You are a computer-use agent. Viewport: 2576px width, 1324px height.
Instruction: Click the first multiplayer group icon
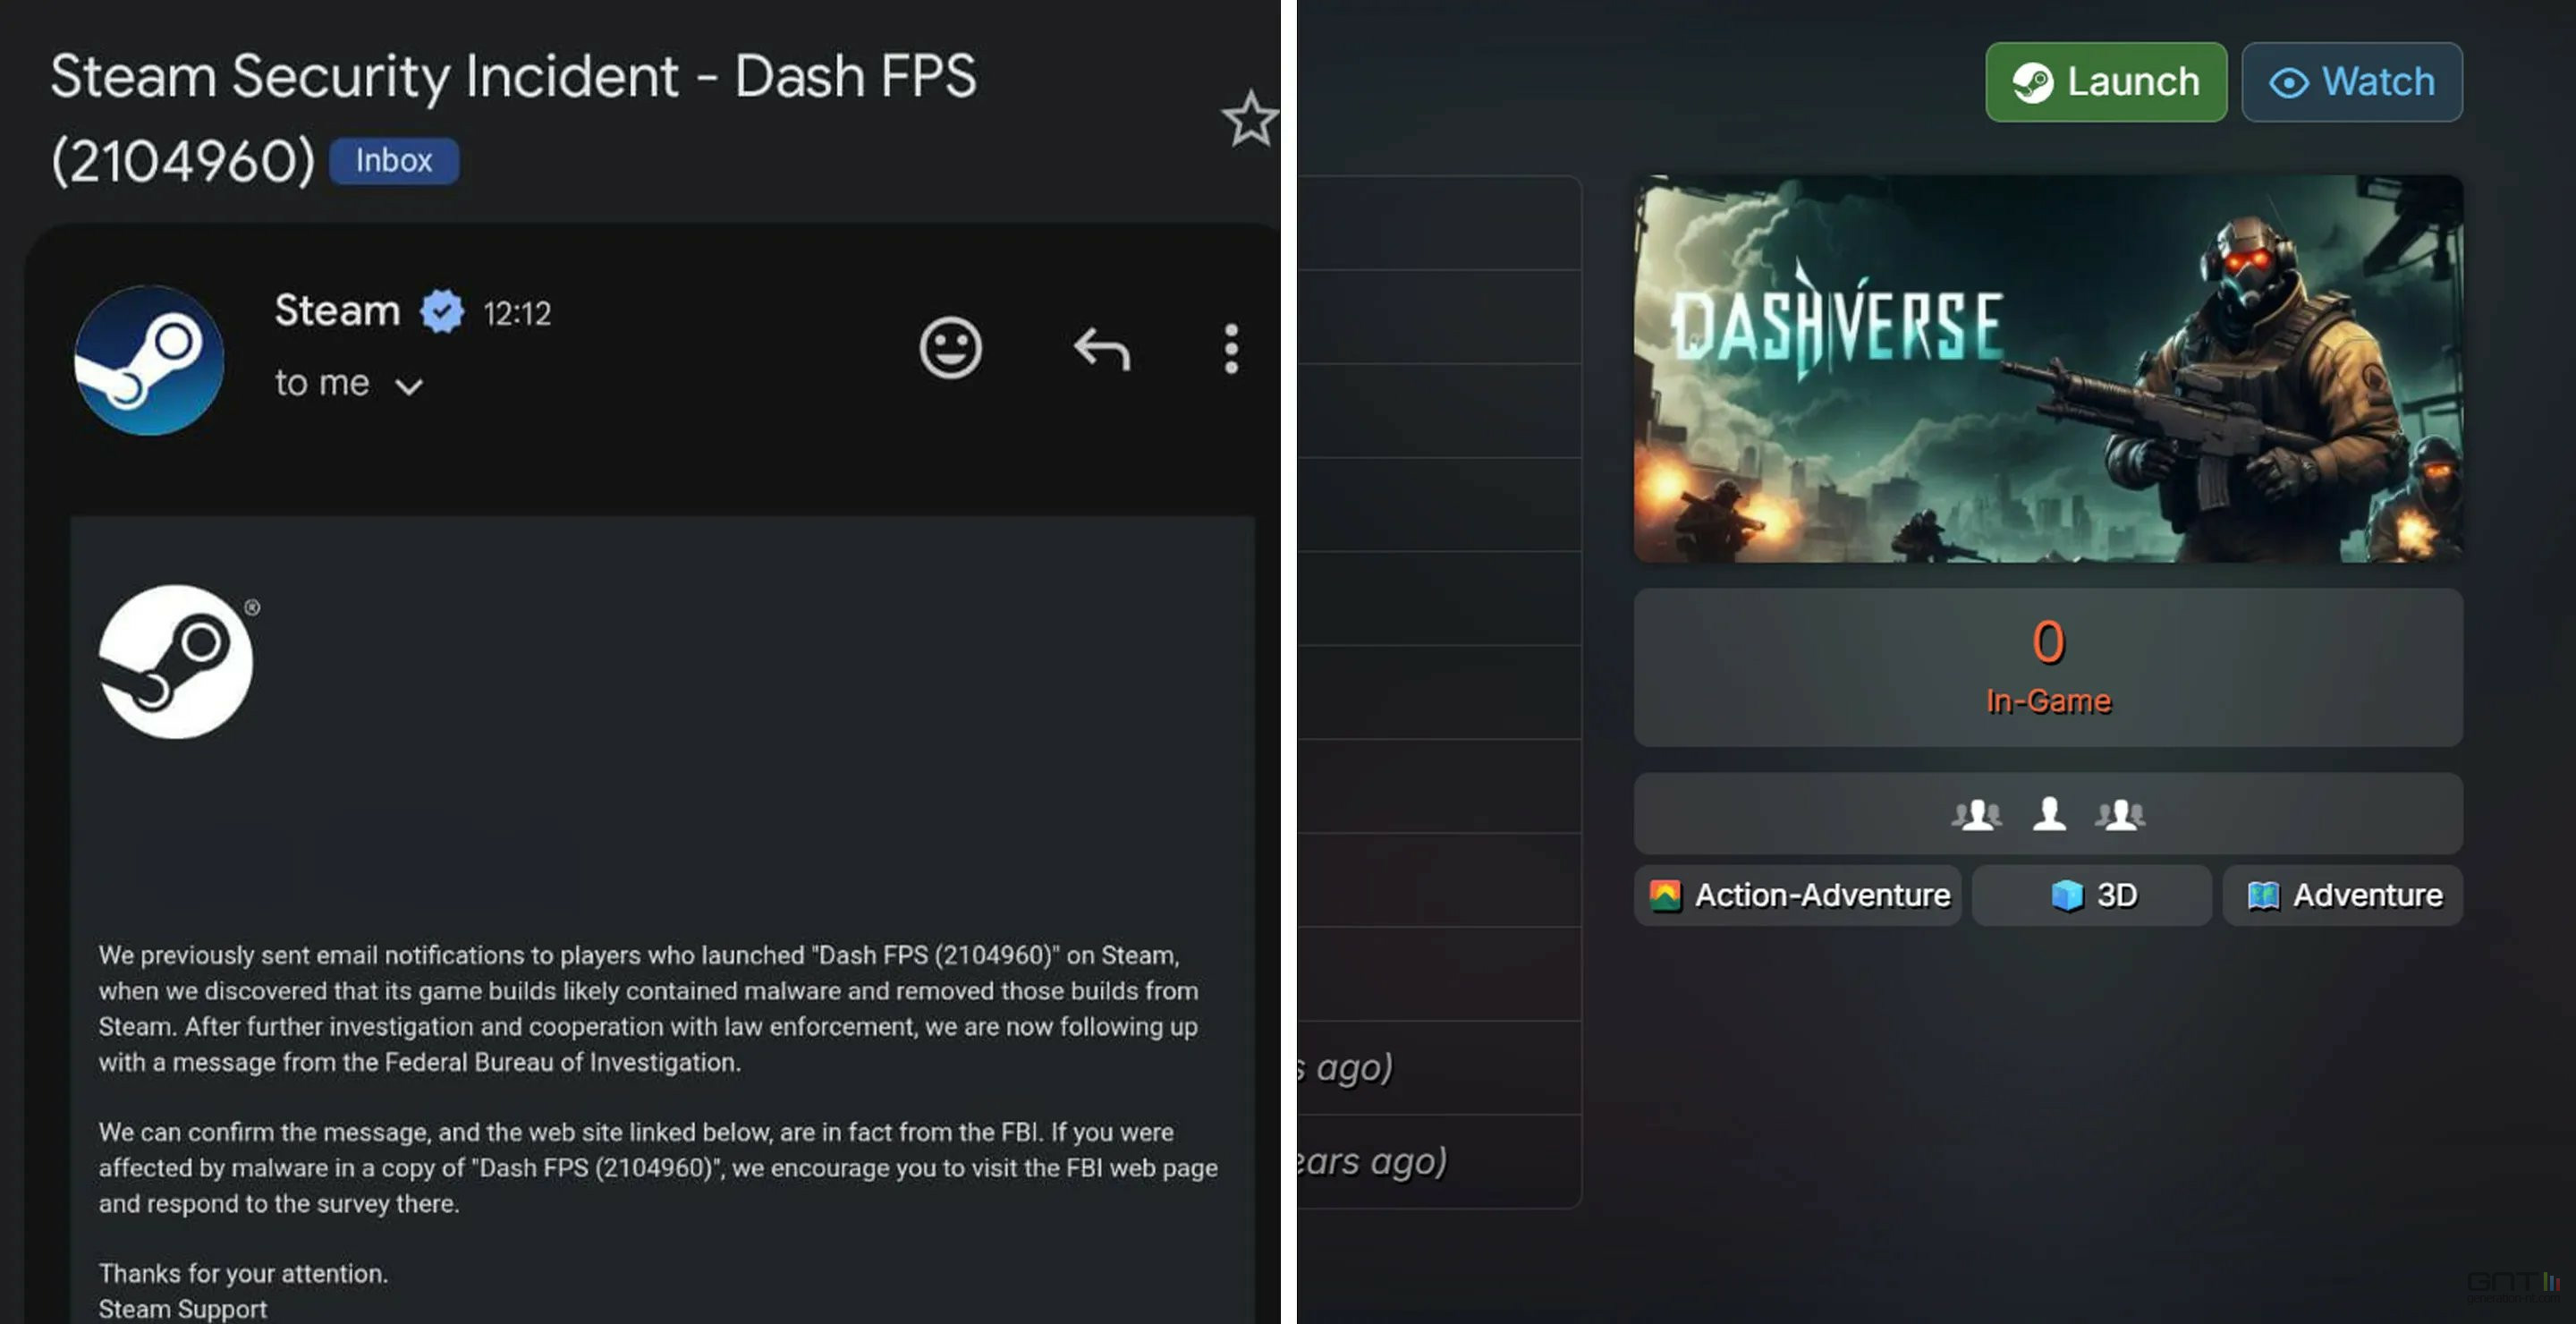pyautogui.click(x=1976, y=814)
